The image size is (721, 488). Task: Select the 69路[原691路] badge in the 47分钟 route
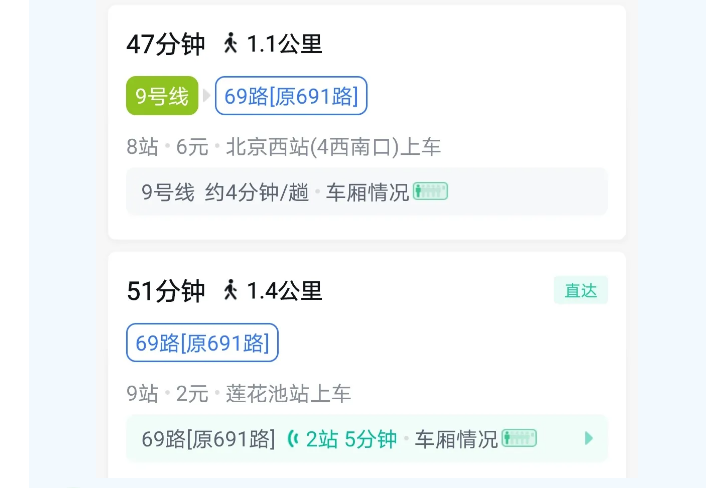[x=291, y=96]
